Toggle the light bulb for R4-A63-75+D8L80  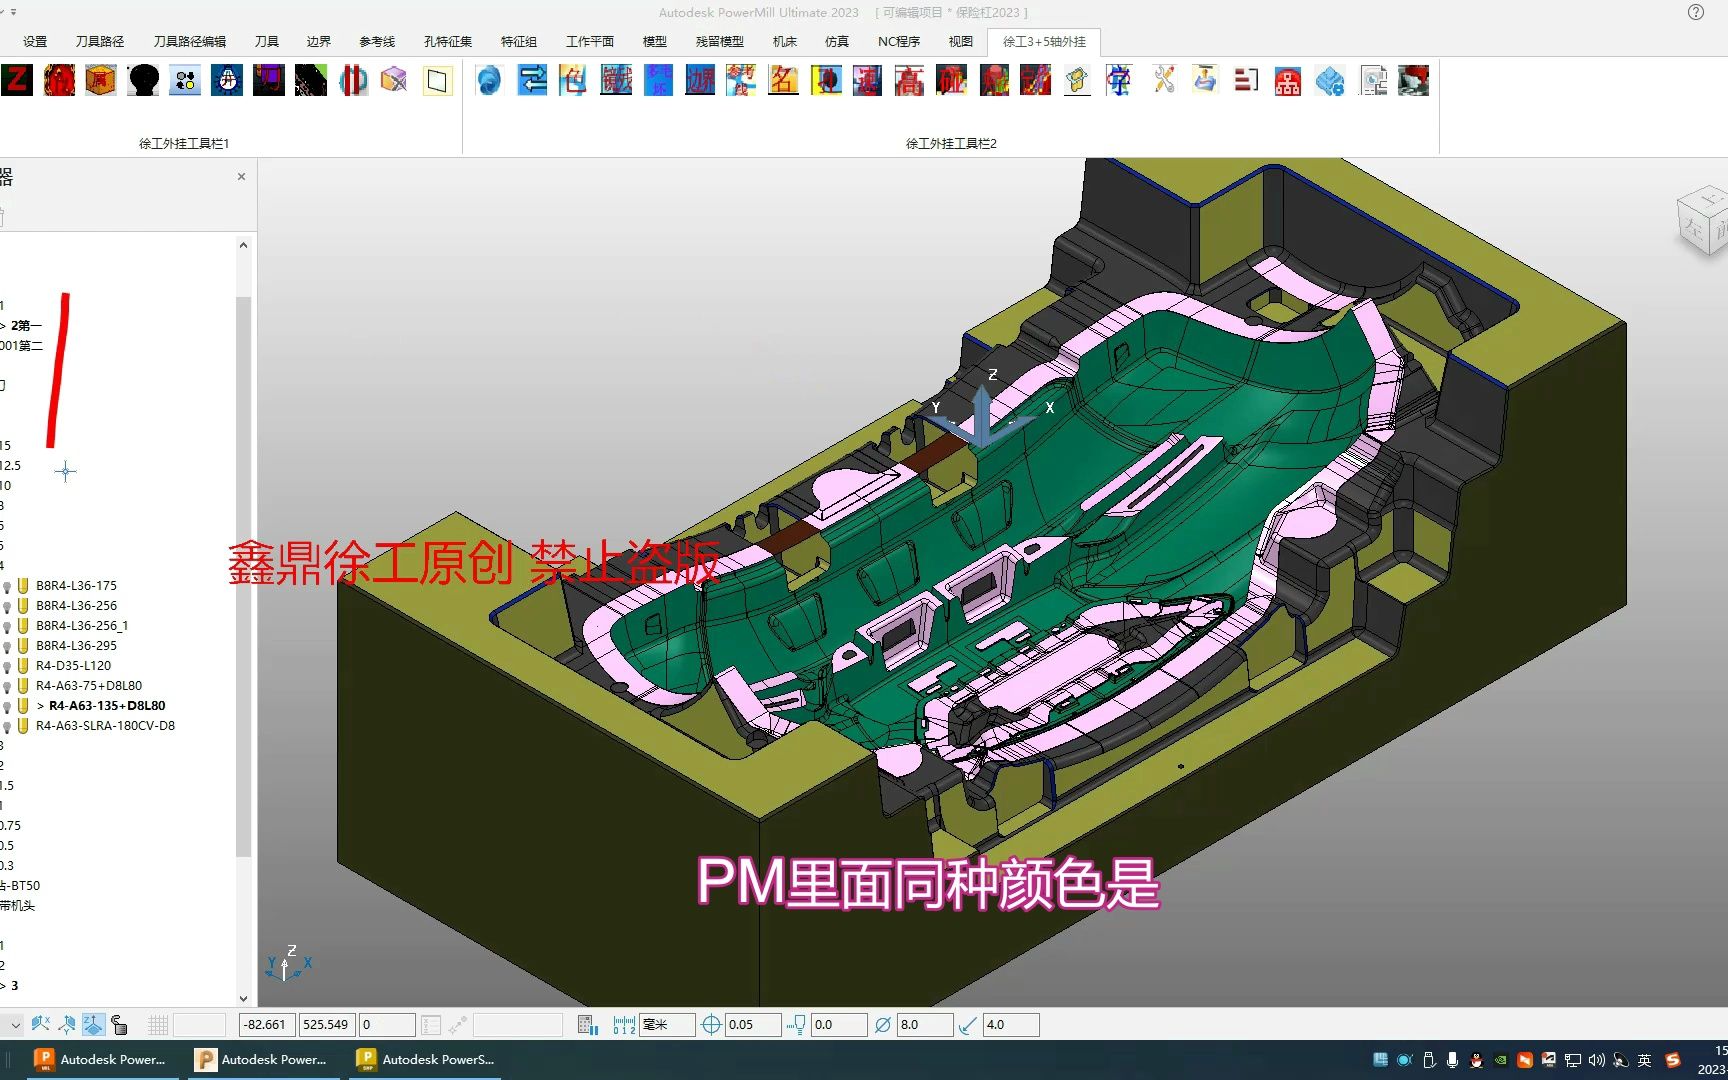coord(7,686)
